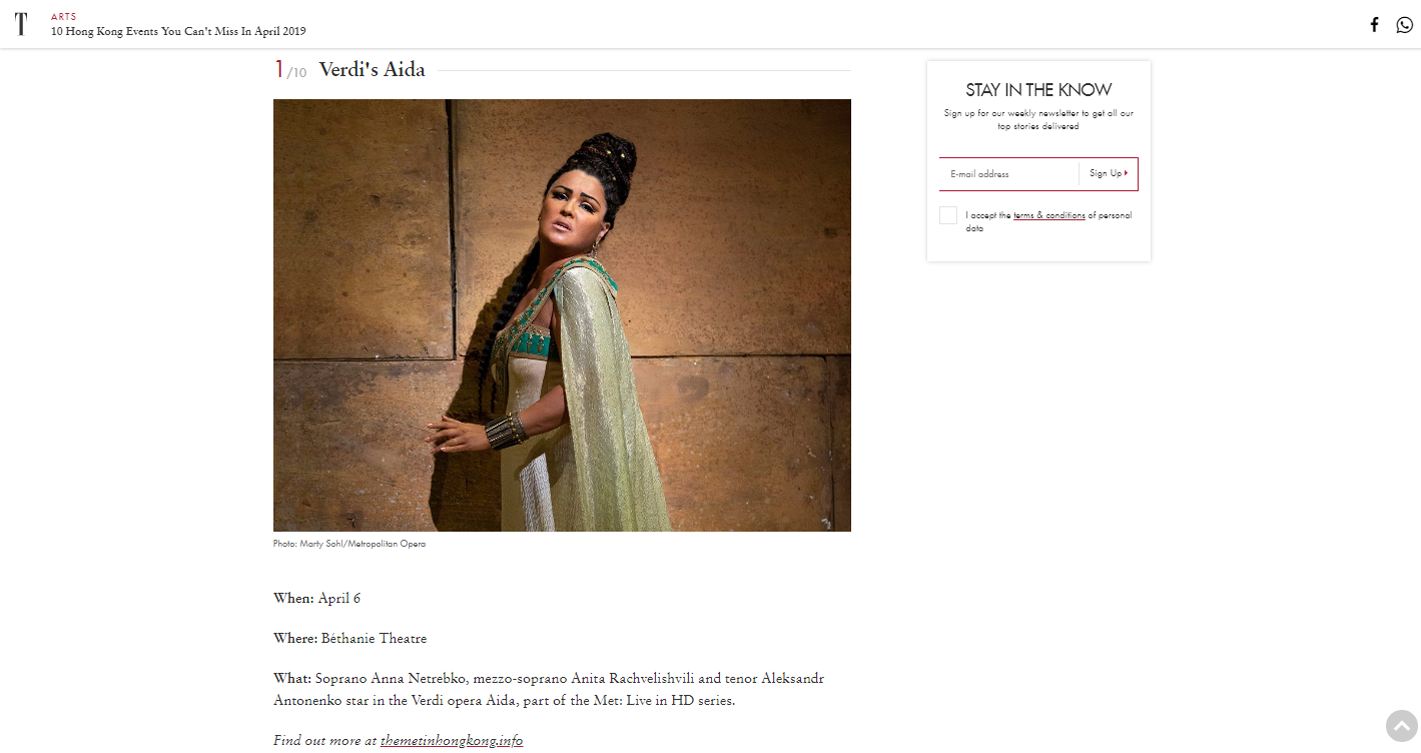The image size is (1421, 753).
Task: Open the ARTS category link
Action: pos(63,17)
